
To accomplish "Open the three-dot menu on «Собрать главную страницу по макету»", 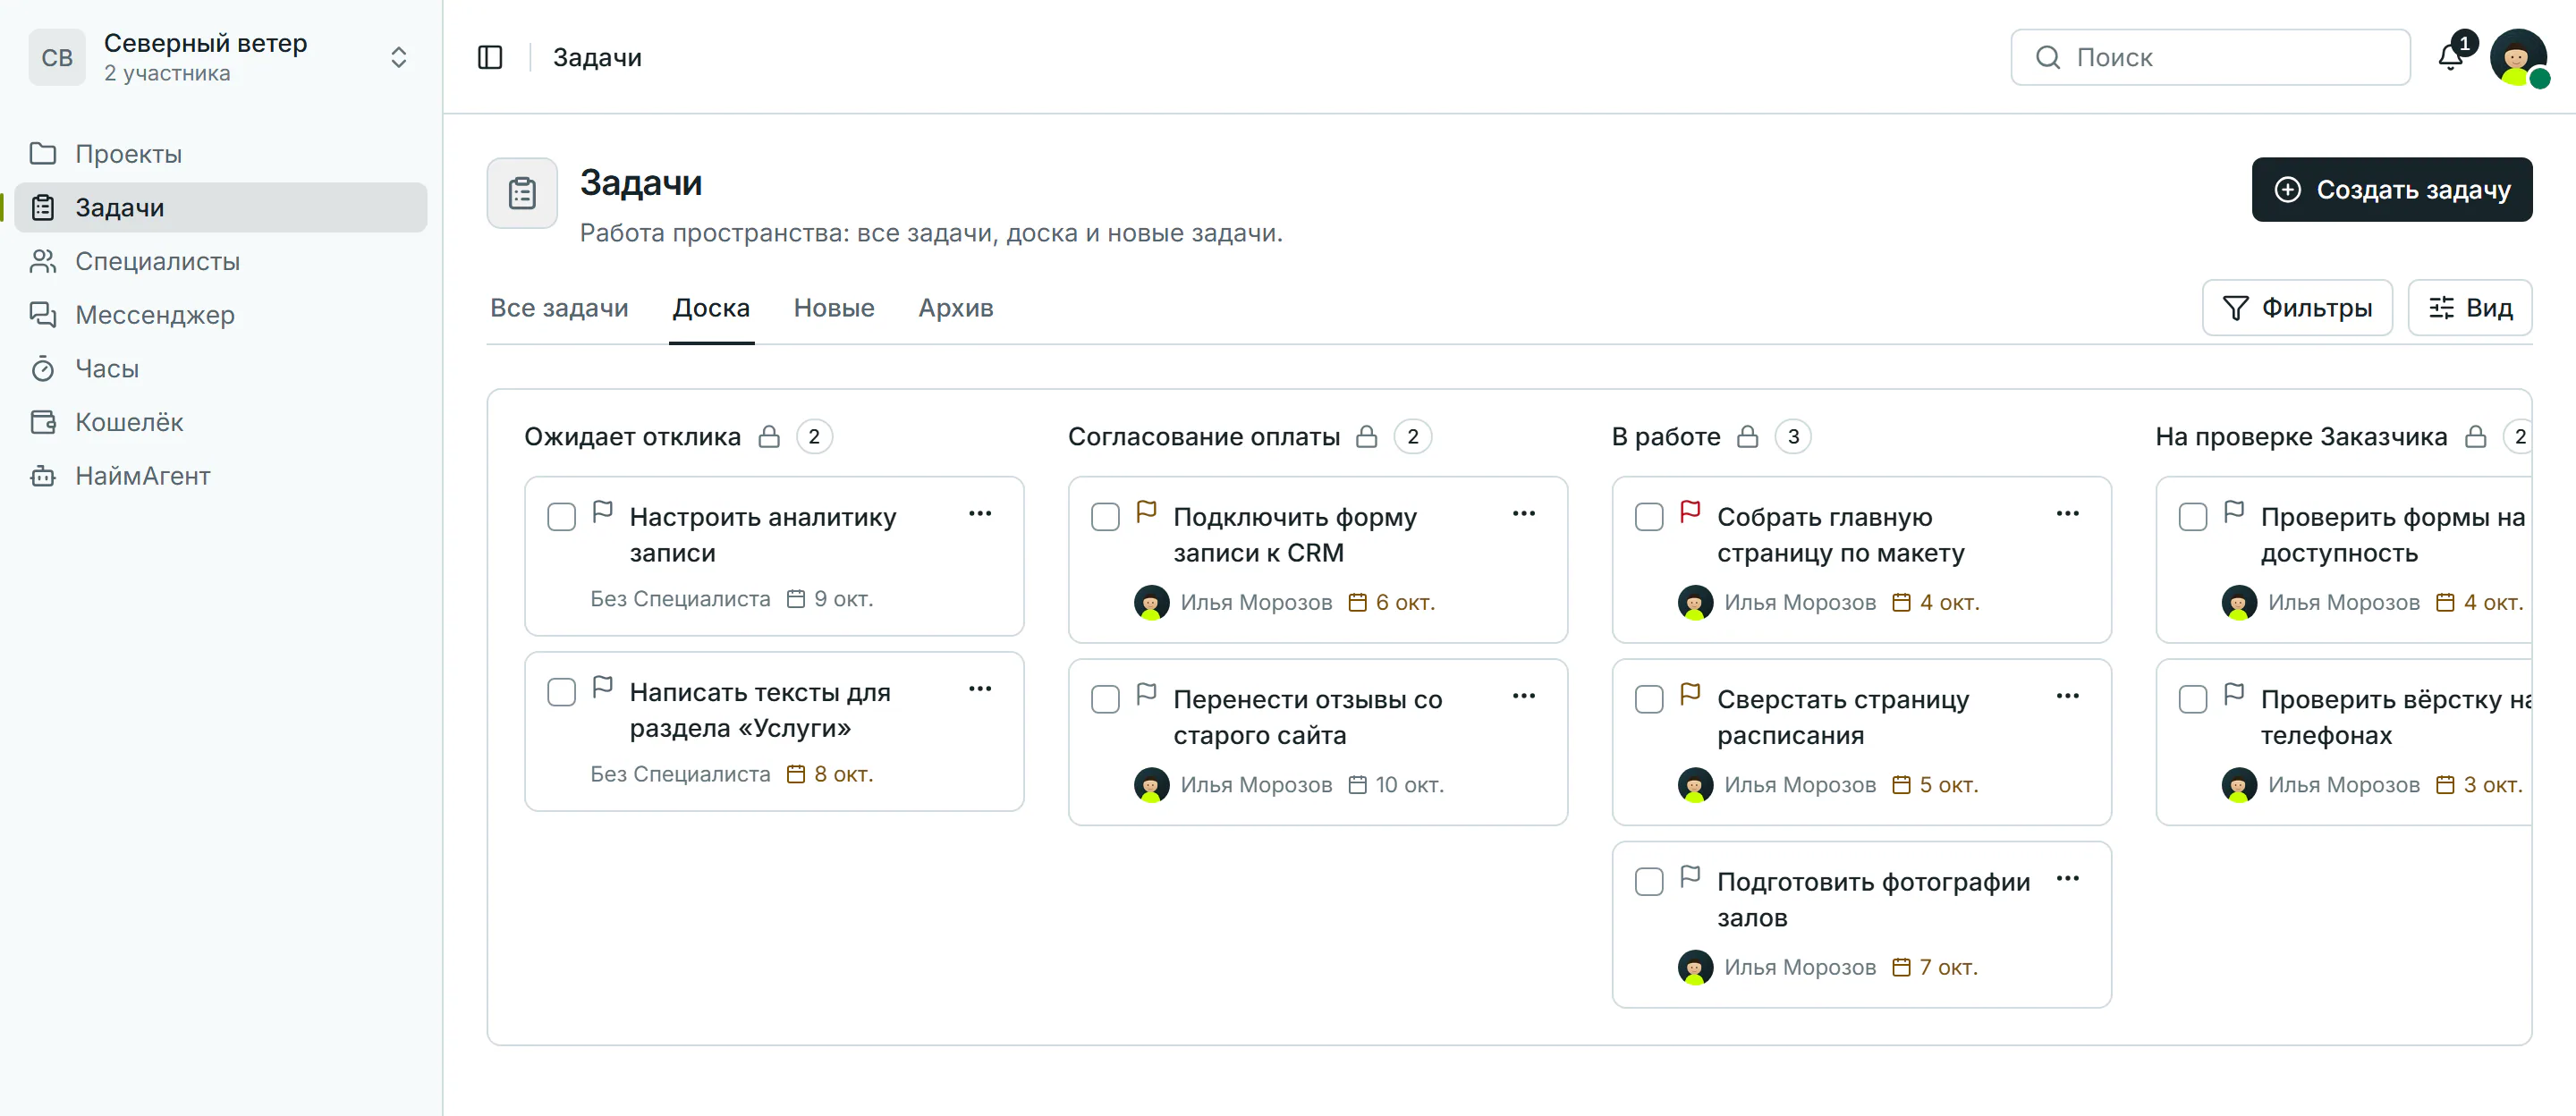I will click(x=2067, y=514).
